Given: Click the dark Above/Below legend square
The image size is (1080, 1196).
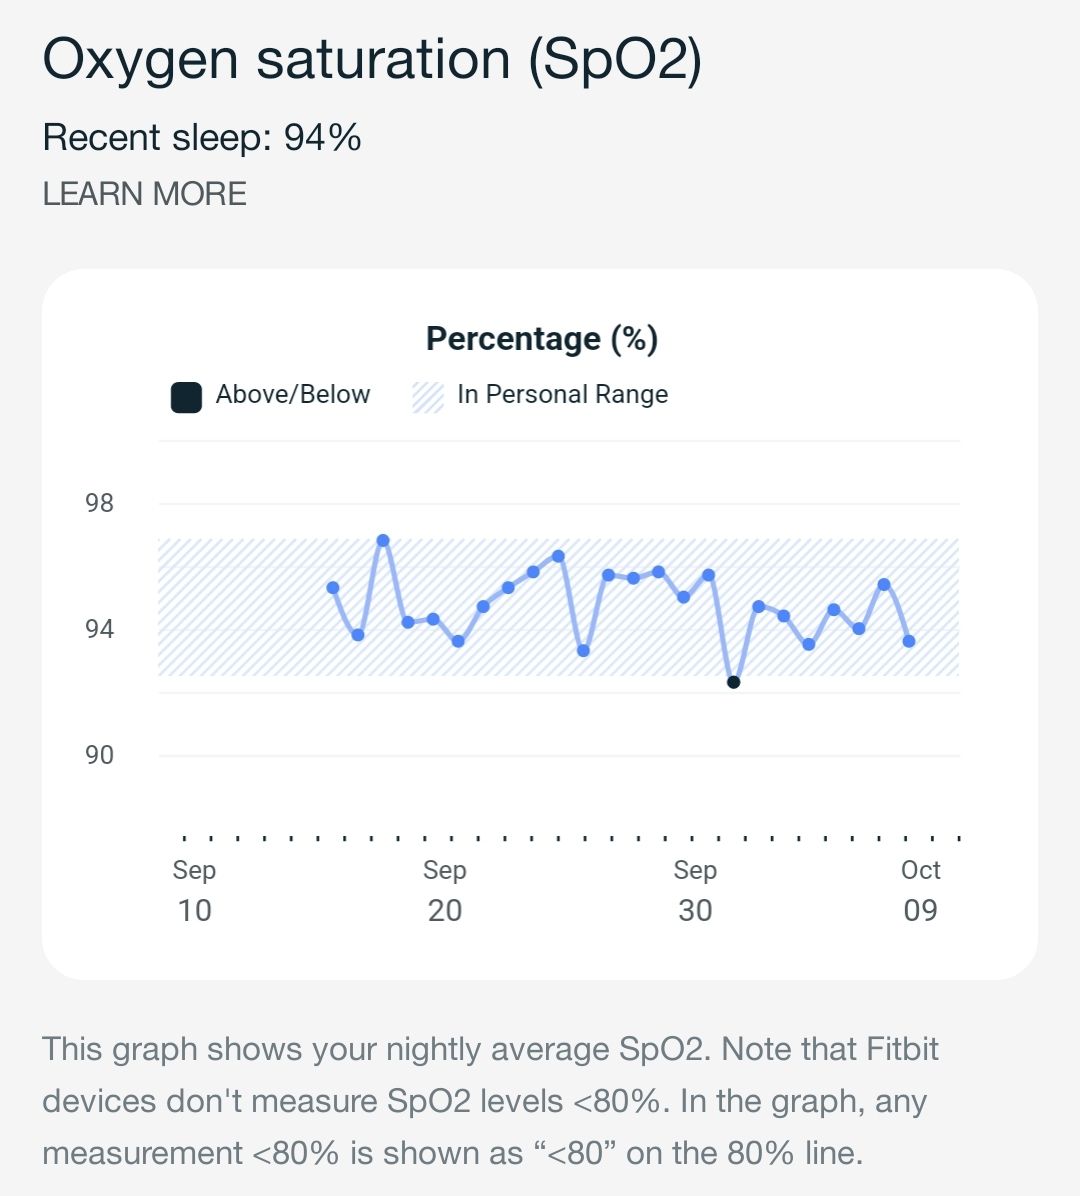Looking at the screenshot, I should (185, 394).
